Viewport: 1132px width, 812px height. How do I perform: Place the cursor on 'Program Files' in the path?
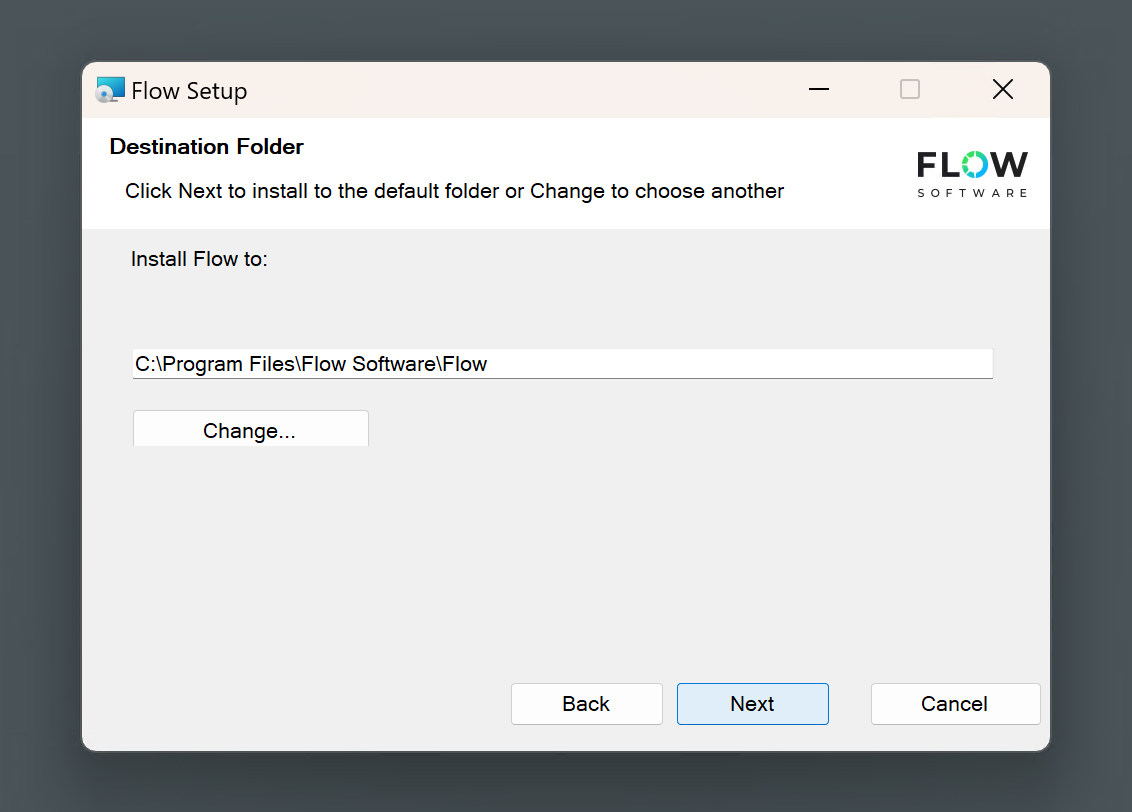(230, 364)
